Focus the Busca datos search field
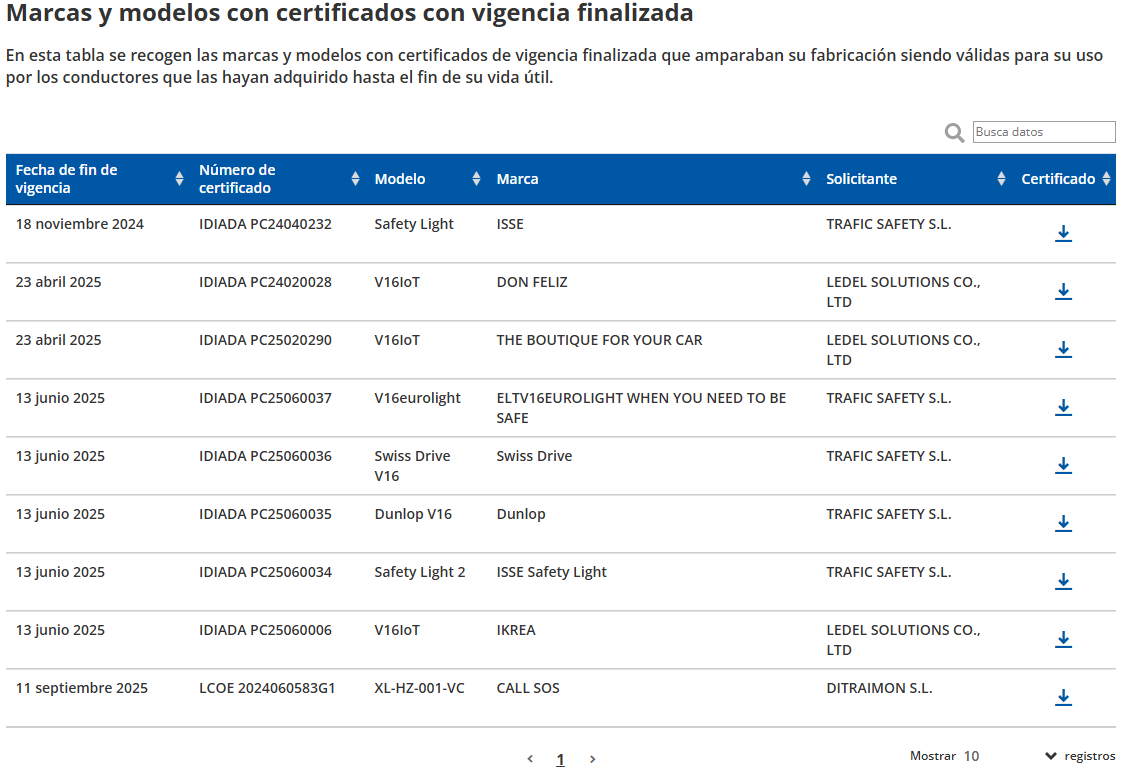 click(x=1043, y=132)
